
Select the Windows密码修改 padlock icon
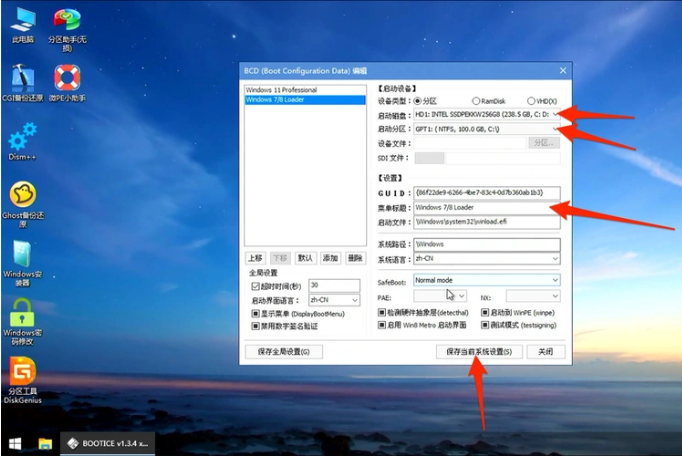(x=23, y=322)
